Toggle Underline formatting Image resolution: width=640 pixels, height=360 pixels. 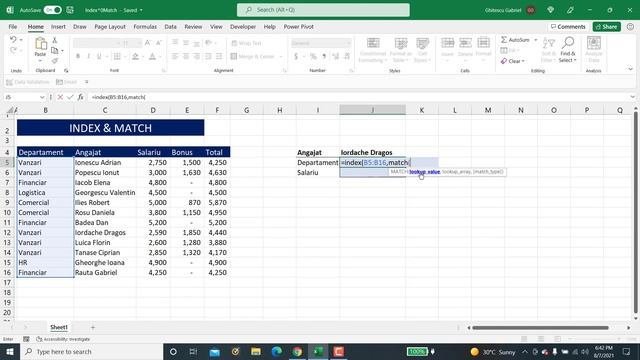[99, 56]
